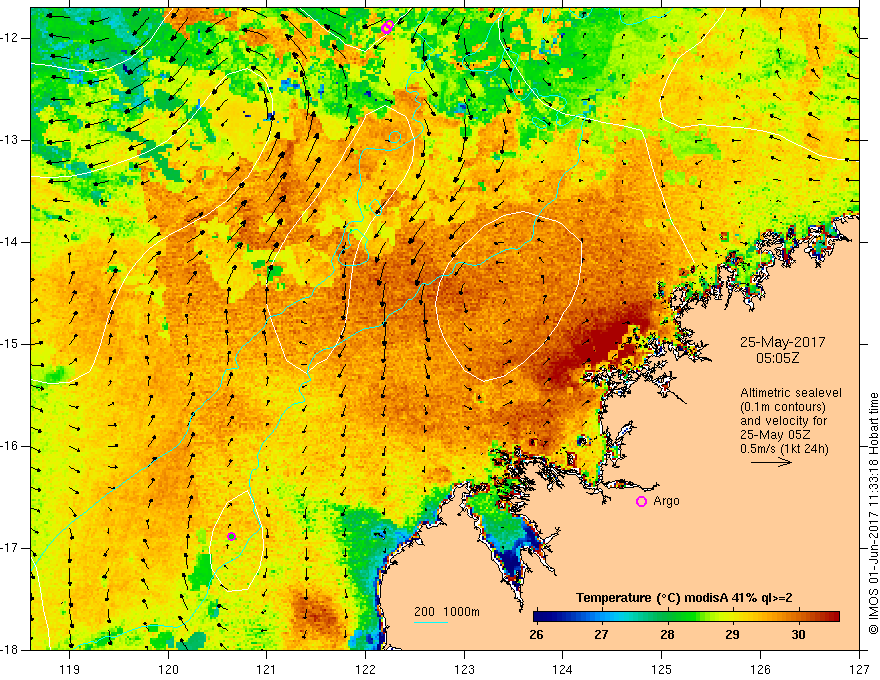
Task: Click the '(0.1m contours)' caption line
Action: click(x=783, y=407)
